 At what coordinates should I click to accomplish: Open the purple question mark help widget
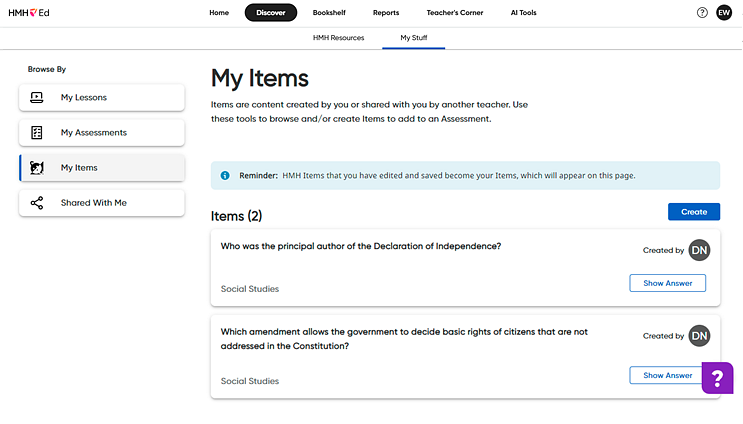[x=717, y=378]
